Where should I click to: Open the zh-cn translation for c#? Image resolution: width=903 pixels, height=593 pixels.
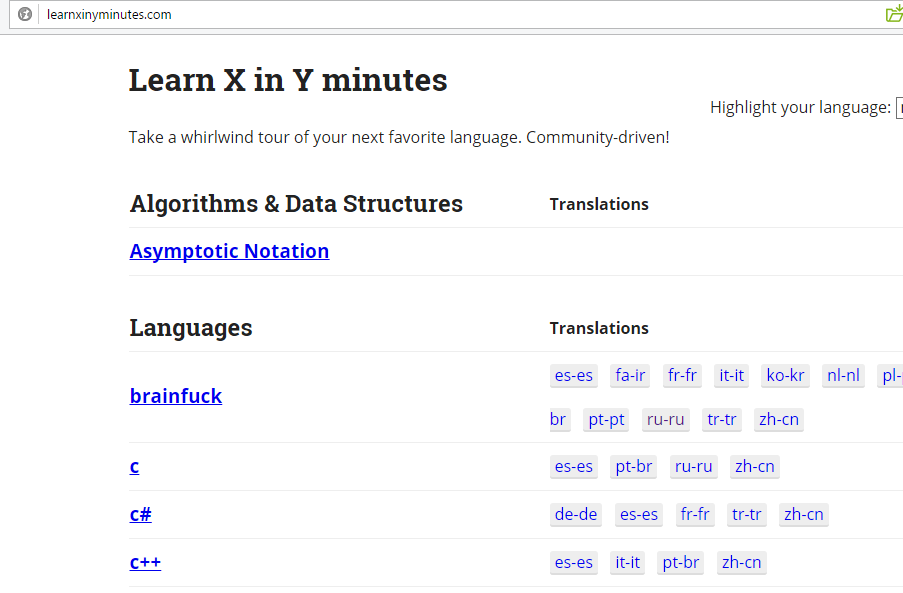coord(803,514)
